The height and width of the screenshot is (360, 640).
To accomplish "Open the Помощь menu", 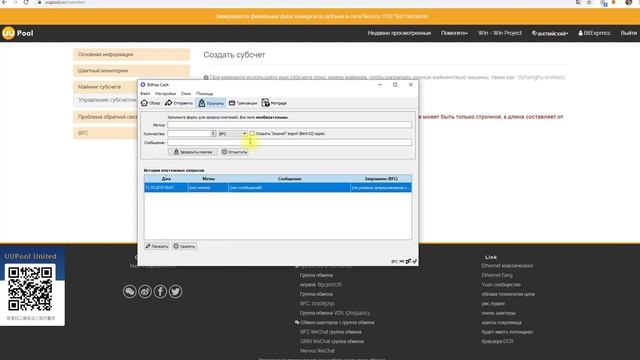I will (x=204, y=94).
